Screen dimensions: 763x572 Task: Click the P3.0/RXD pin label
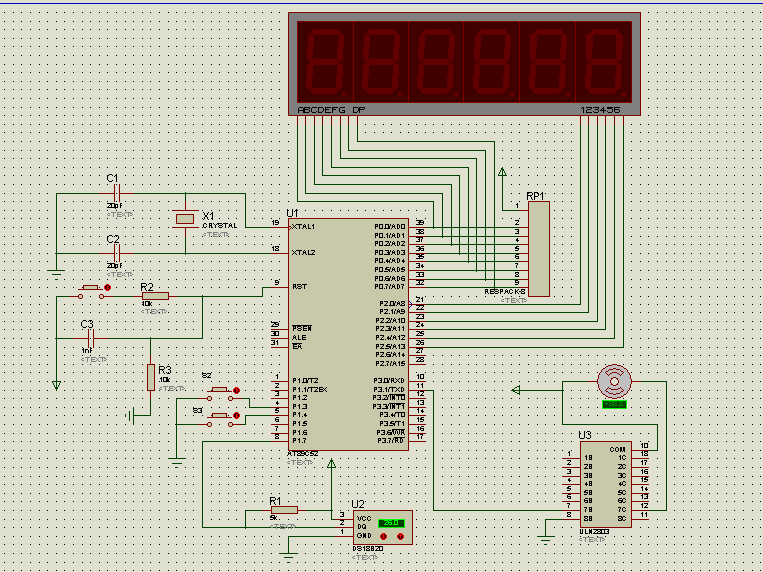(x=389, y=380)
